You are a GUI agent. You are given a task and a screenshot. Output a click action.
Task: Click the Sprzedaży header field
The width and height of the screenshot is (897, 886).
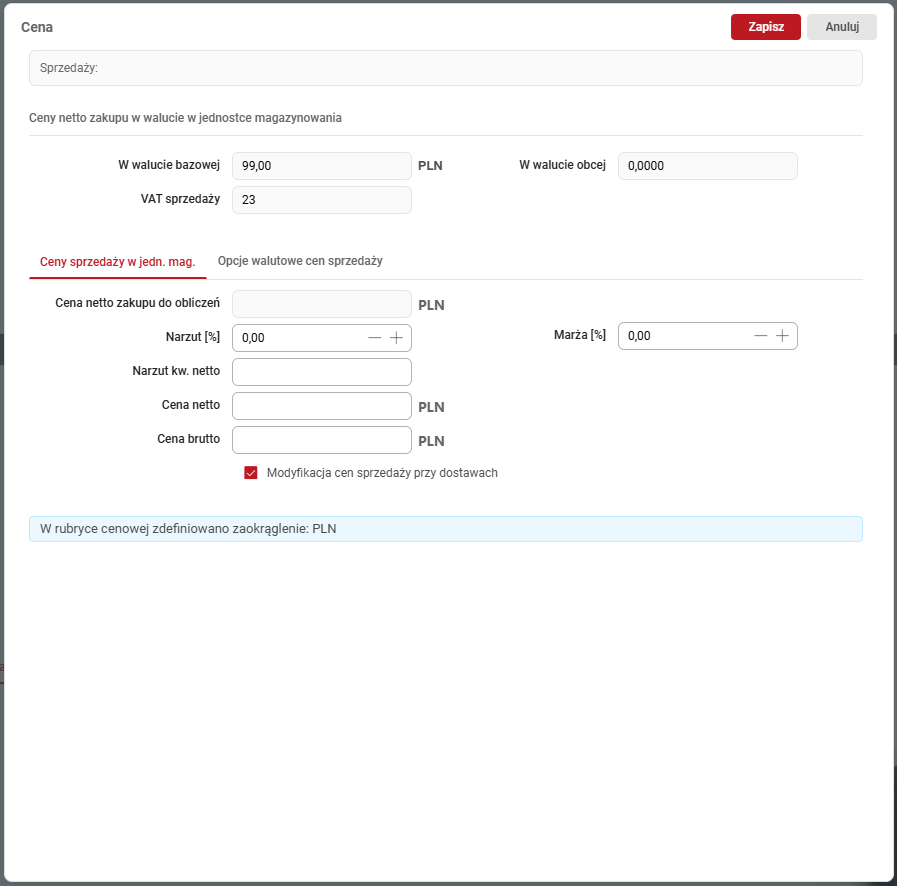tap(445, 68)
